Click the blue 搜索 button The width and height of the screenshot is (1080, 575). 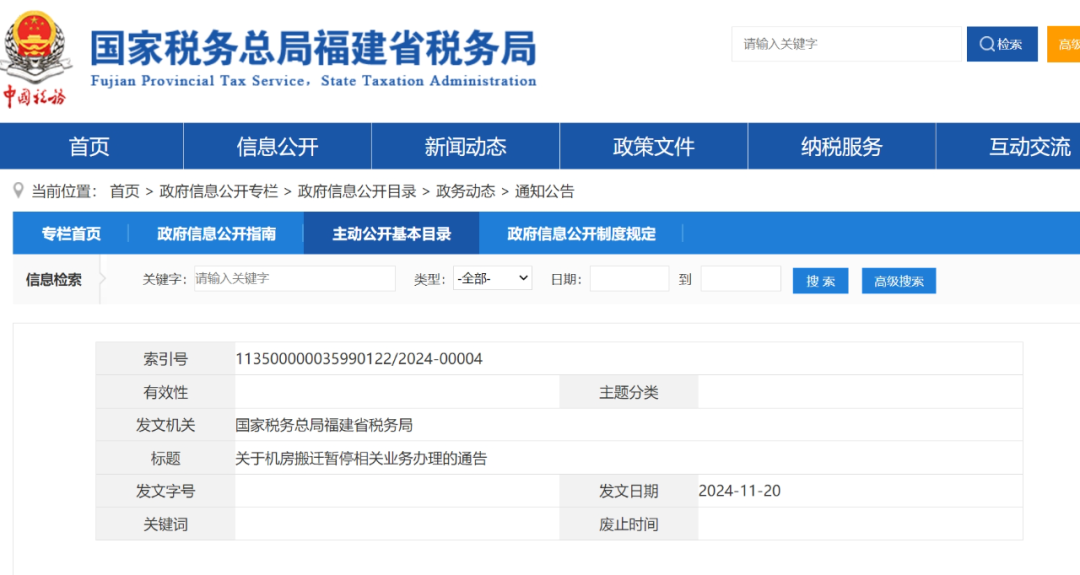point(820,281)
